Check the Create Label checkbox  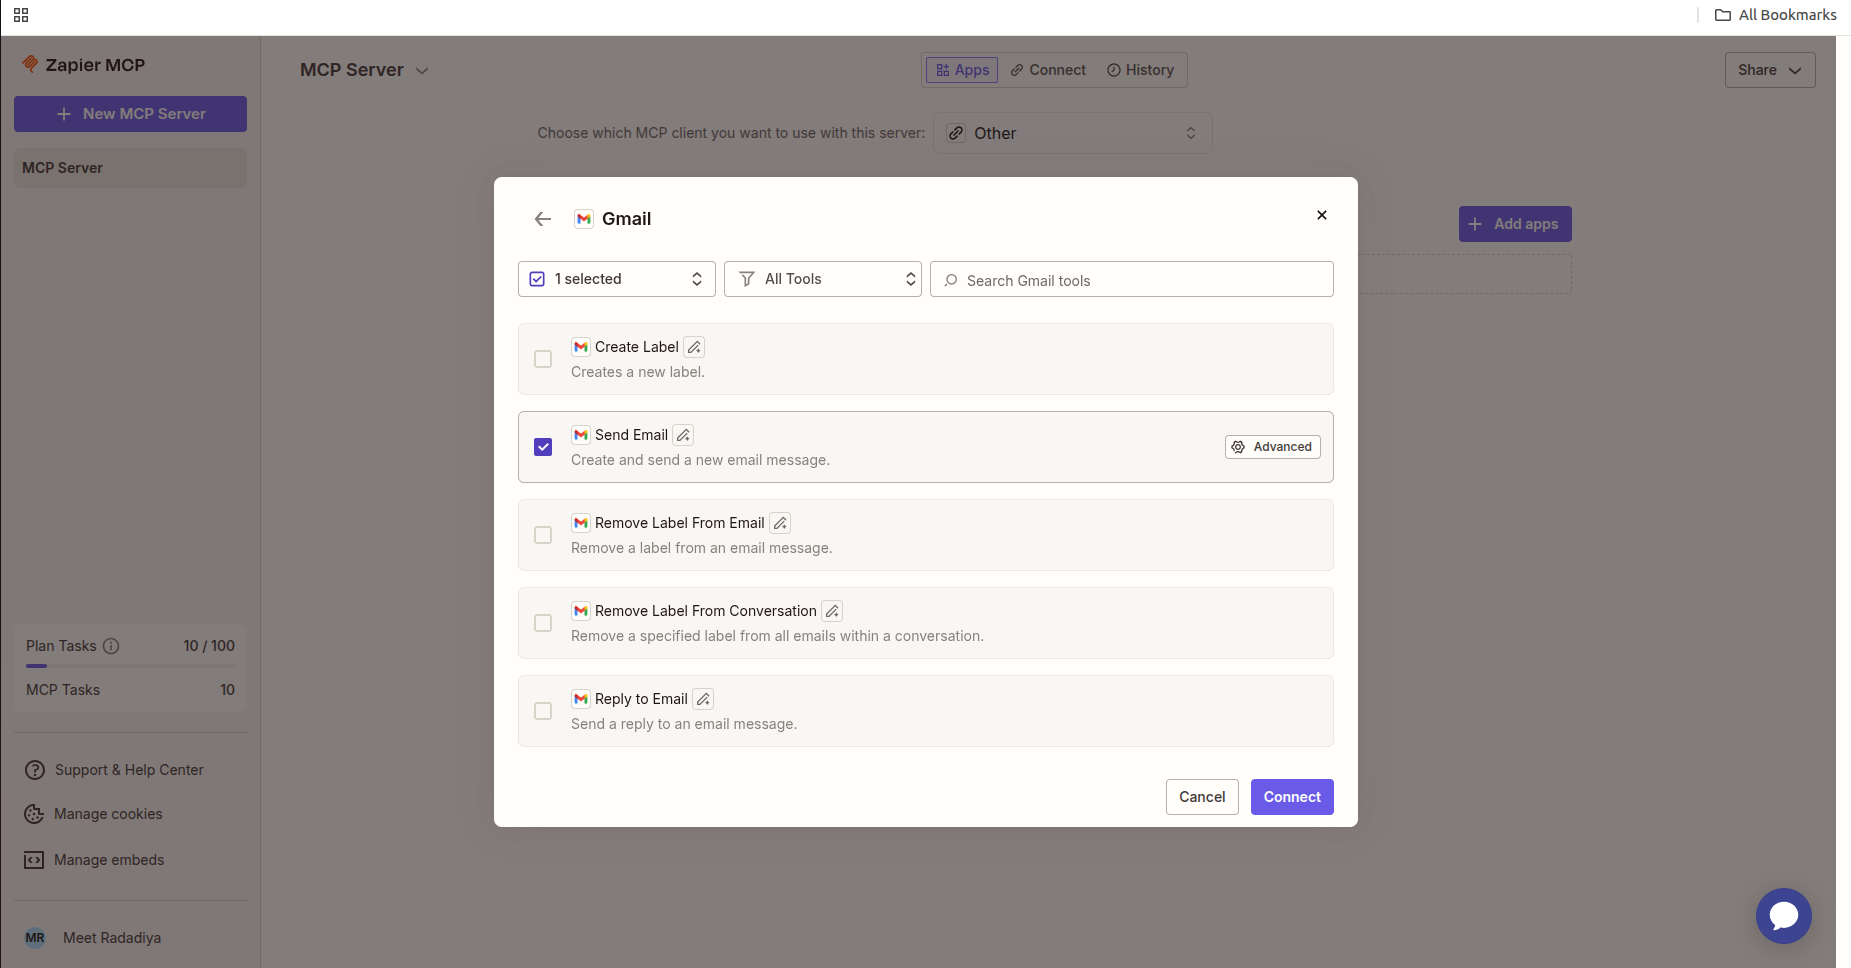click(543, 359)
